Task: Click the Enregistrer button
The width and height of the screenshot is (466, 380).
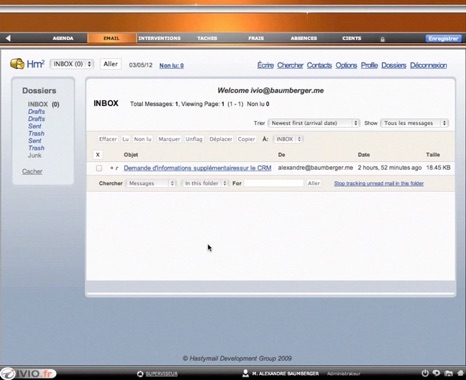Action: tap(443, 38)
